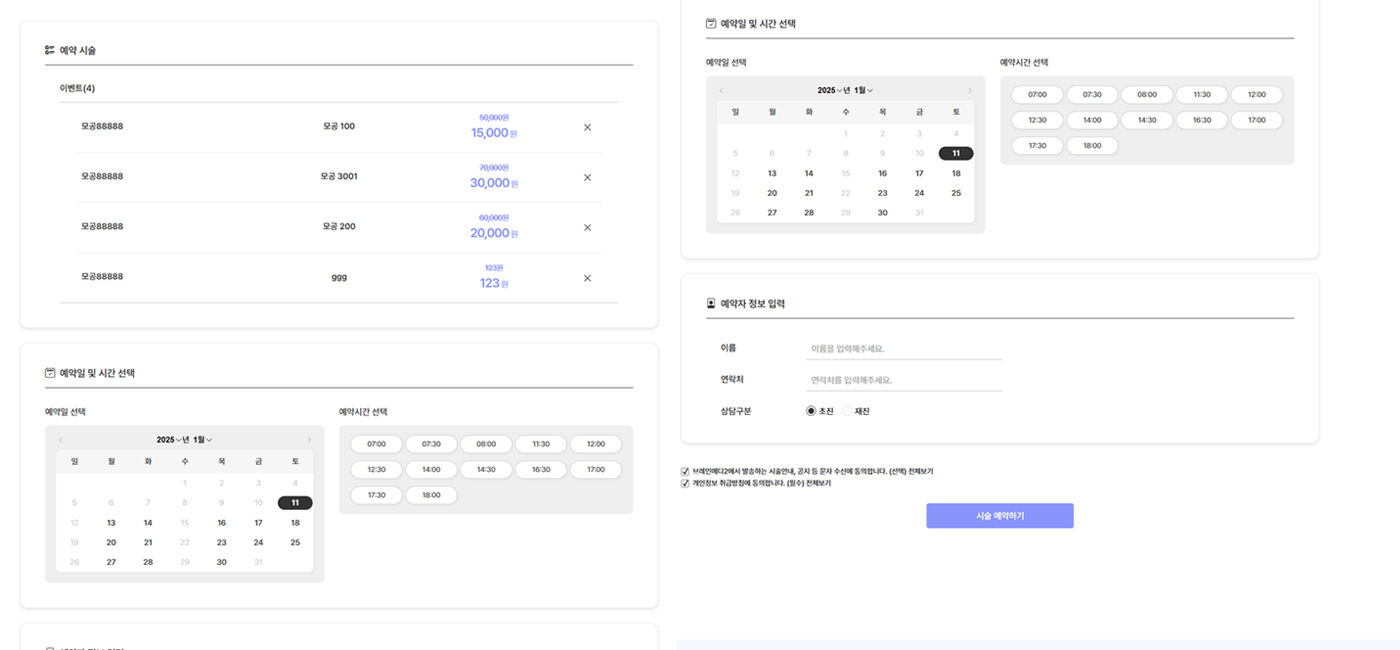Remove the 모공 3001 event row
1400x650 pixels.
(587, 177)
